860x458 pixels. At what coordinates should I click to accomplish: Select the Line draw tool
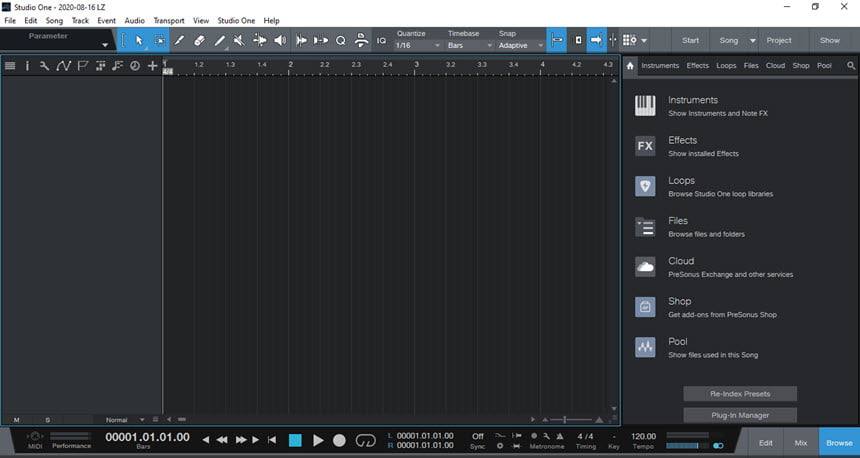(219, 40)
